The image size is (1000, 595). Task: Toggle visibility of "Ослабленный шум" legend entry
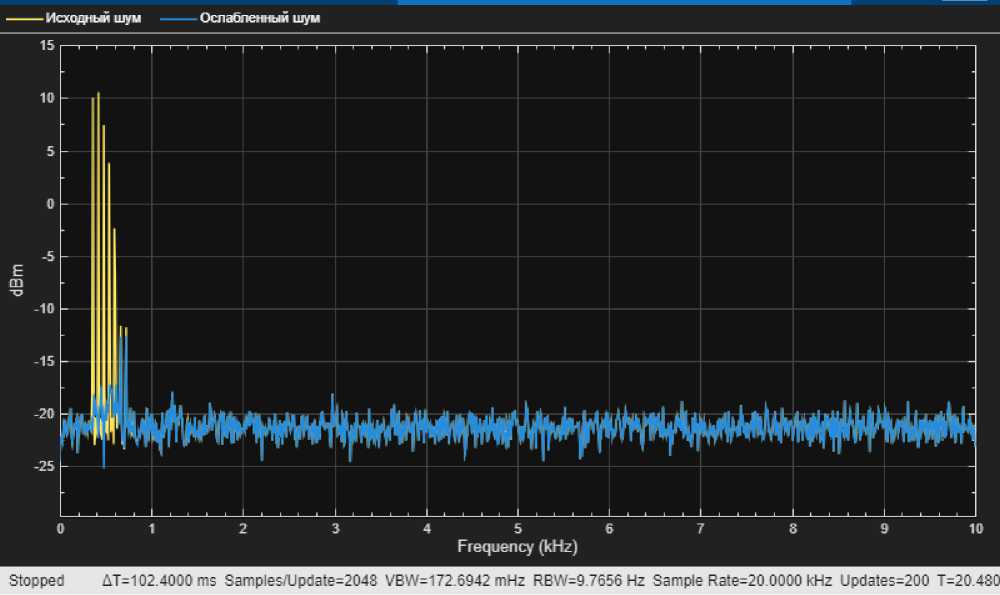point(260,19)
